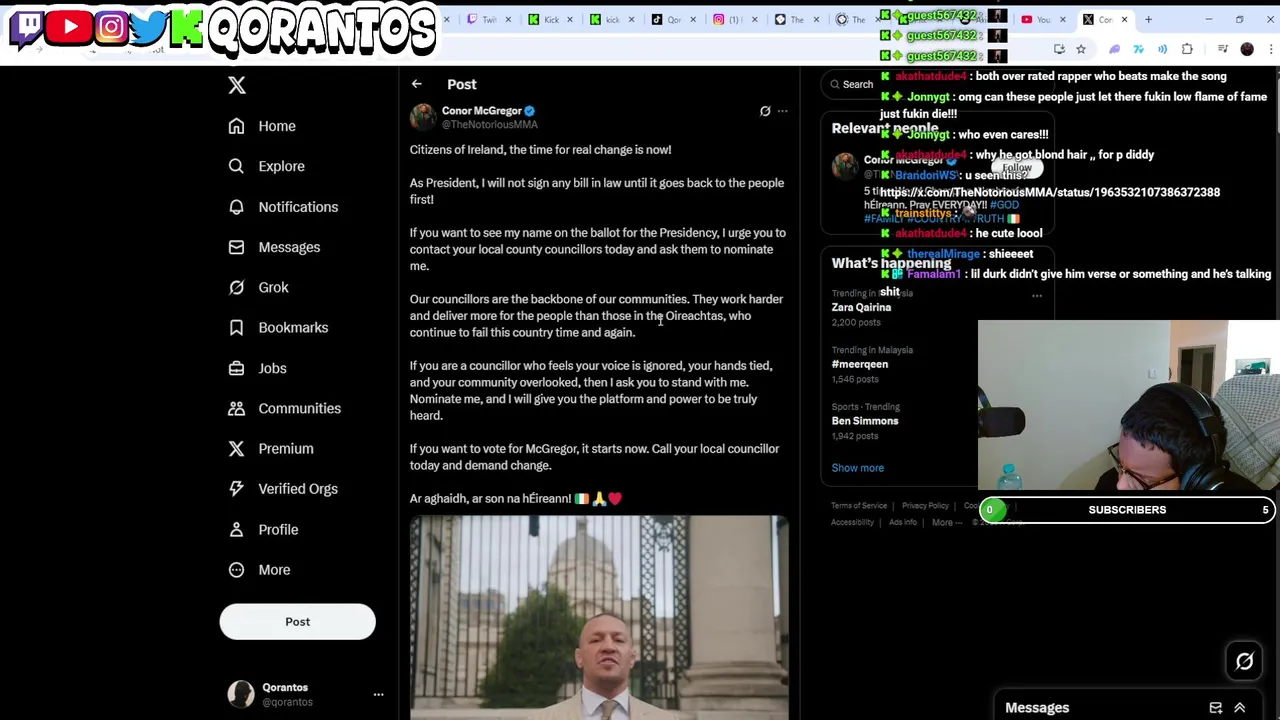This screenshot has width=1280, height=720.
Task: Open the Zara Qairina trending topic
Action: click(x=861, y=307)
